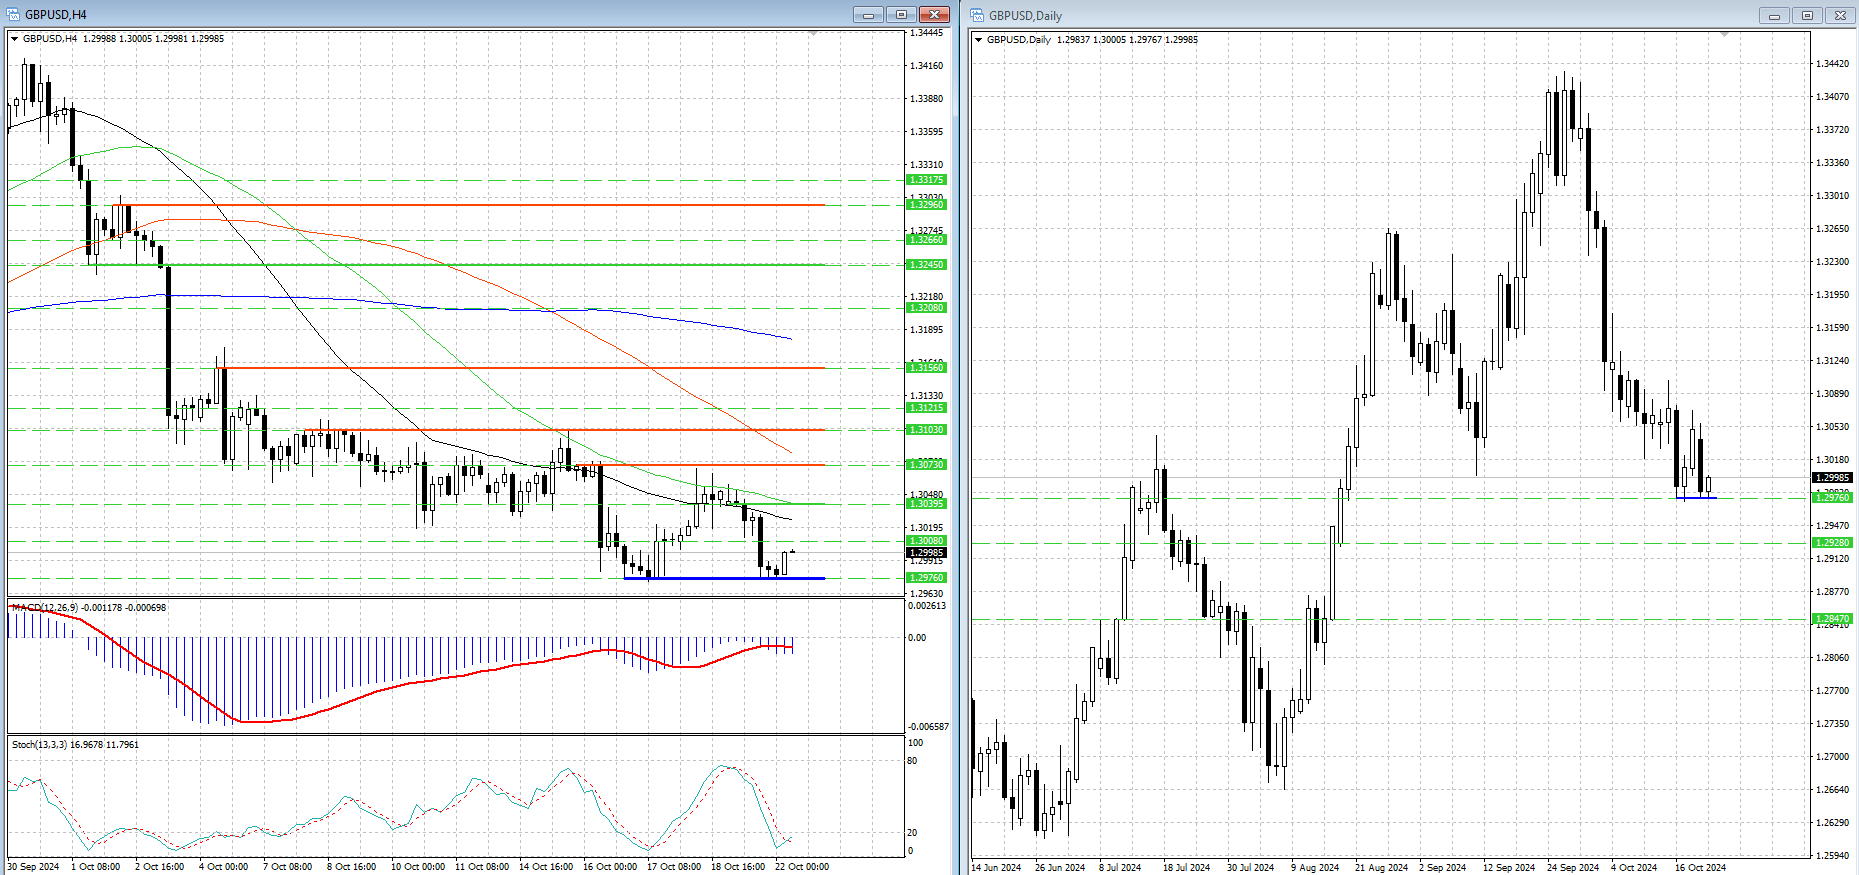Click the current price 1.29985 label on H4

[926, 553]
